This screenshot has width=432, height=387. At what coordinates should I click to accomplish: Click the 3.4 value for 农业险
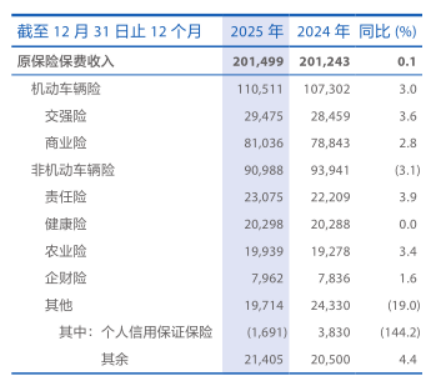[408, 251]
